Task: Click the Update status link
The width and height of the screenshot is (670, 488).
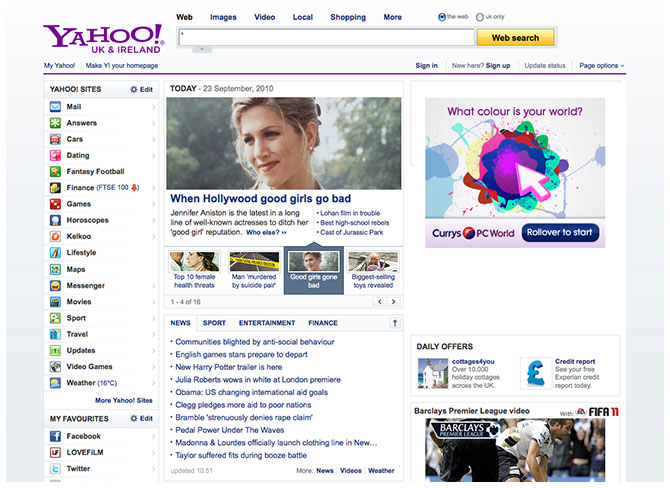Action: click(x=545, y=65)
